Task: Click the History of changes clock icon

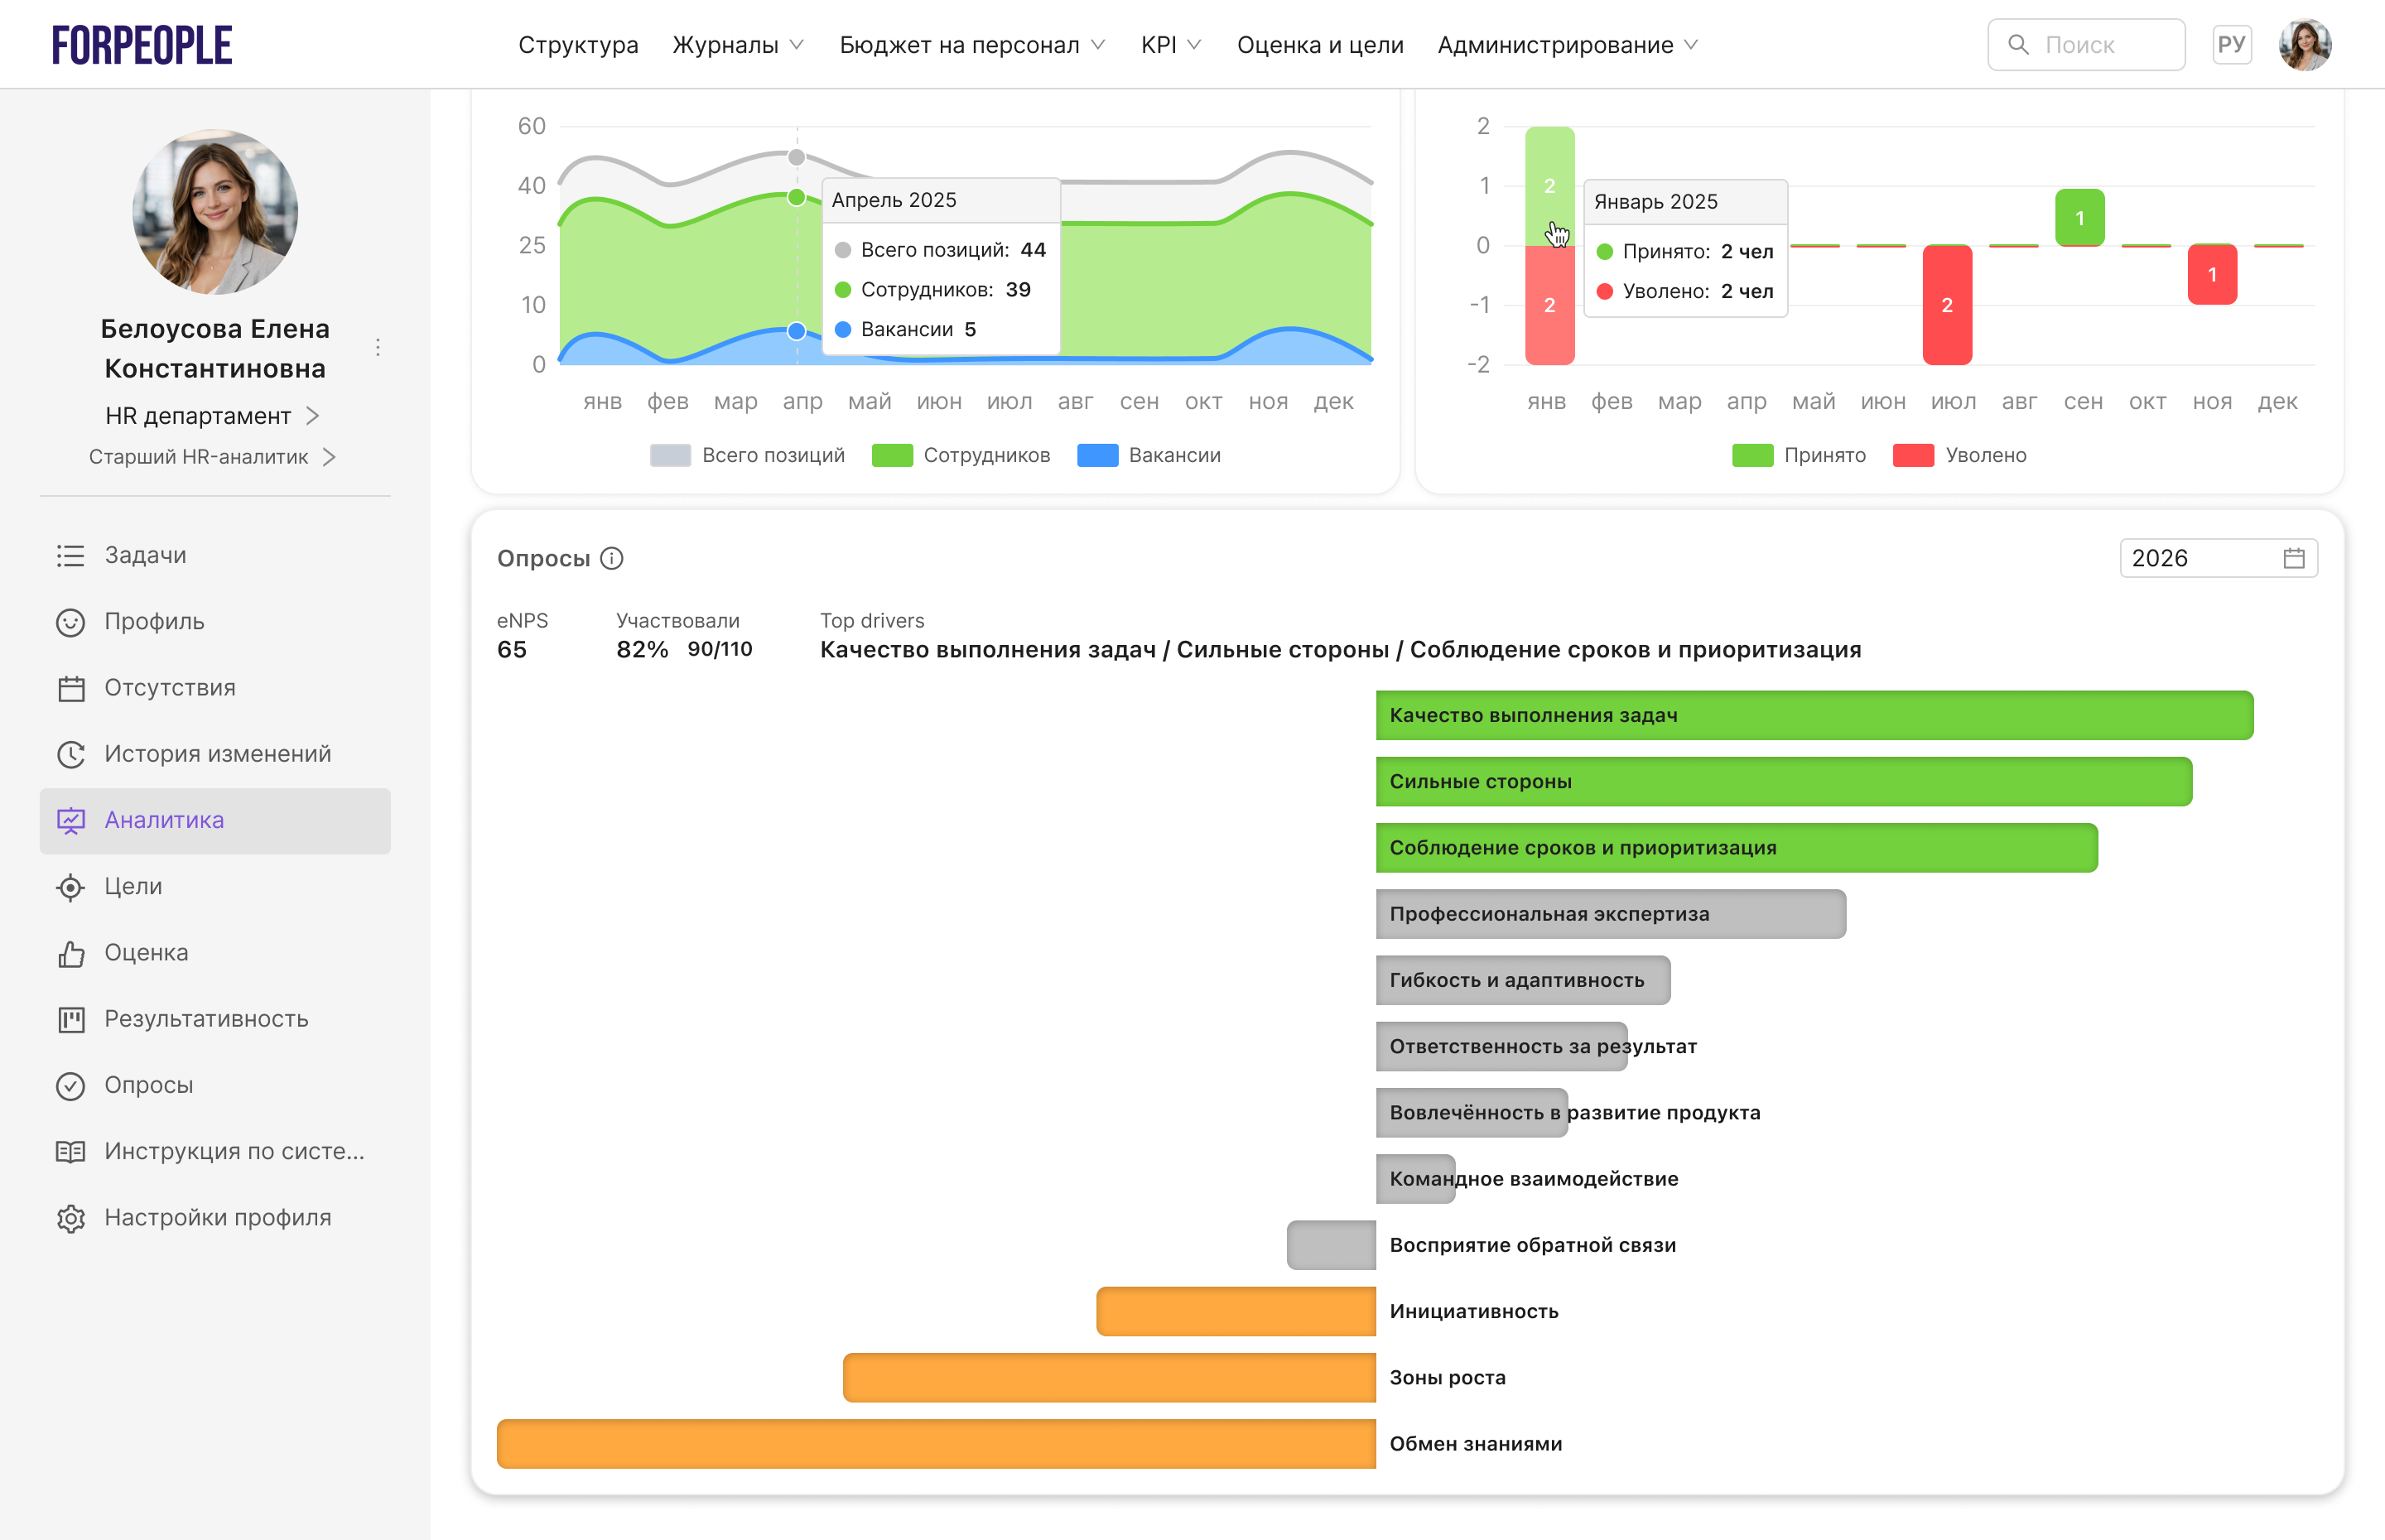Action: click(x=70, y=754)
